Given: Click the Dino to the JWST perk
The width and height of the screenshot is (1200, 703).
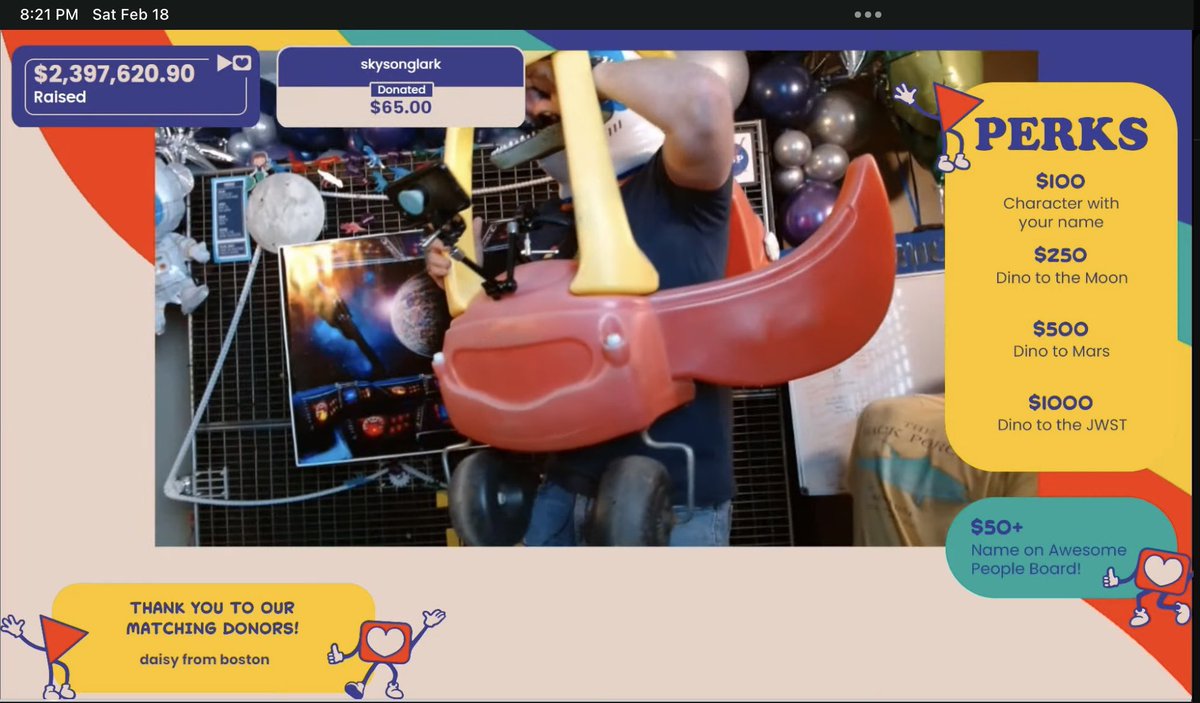Looking at the screenshot, I should 1061,425.
